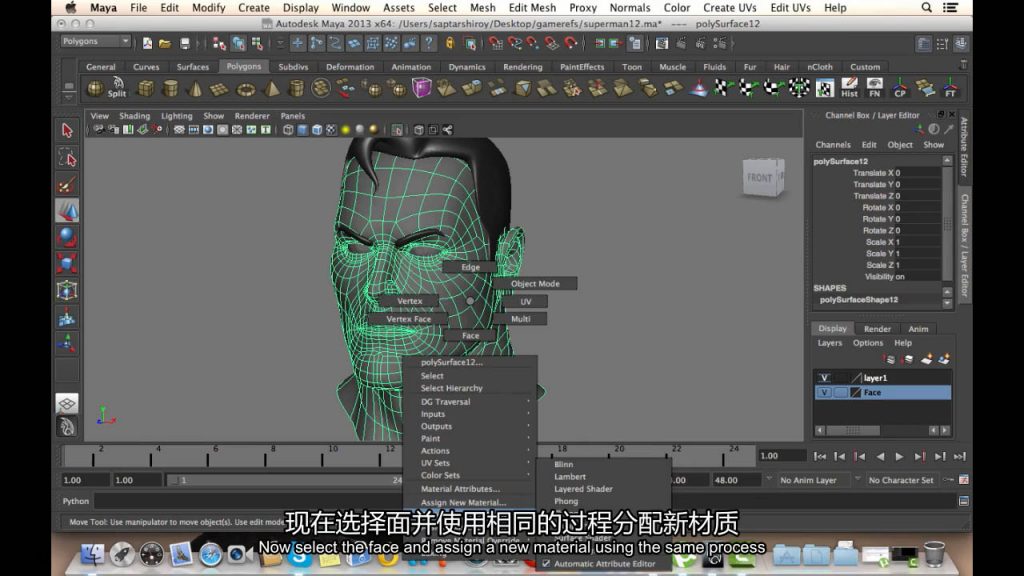Click frame 10 on the time slider

click(x=333, y=454)
